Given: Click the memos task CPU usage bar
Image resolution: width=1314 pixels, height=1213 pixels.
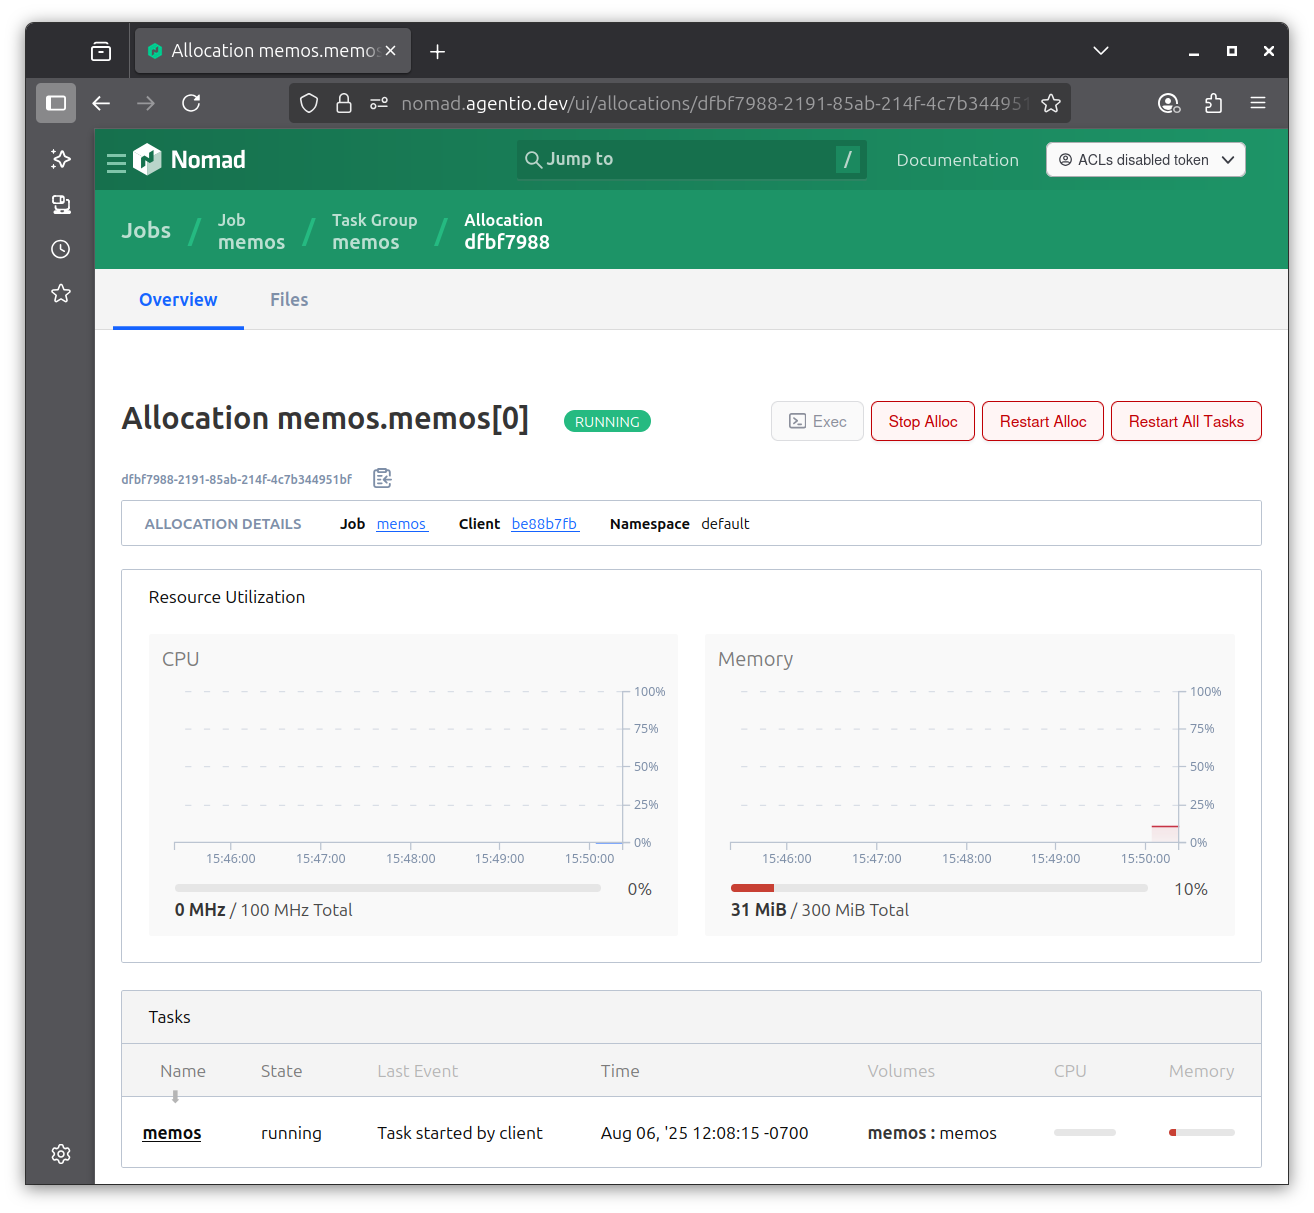Looking at the screenshot, I should click(x=1085, y=1133).
